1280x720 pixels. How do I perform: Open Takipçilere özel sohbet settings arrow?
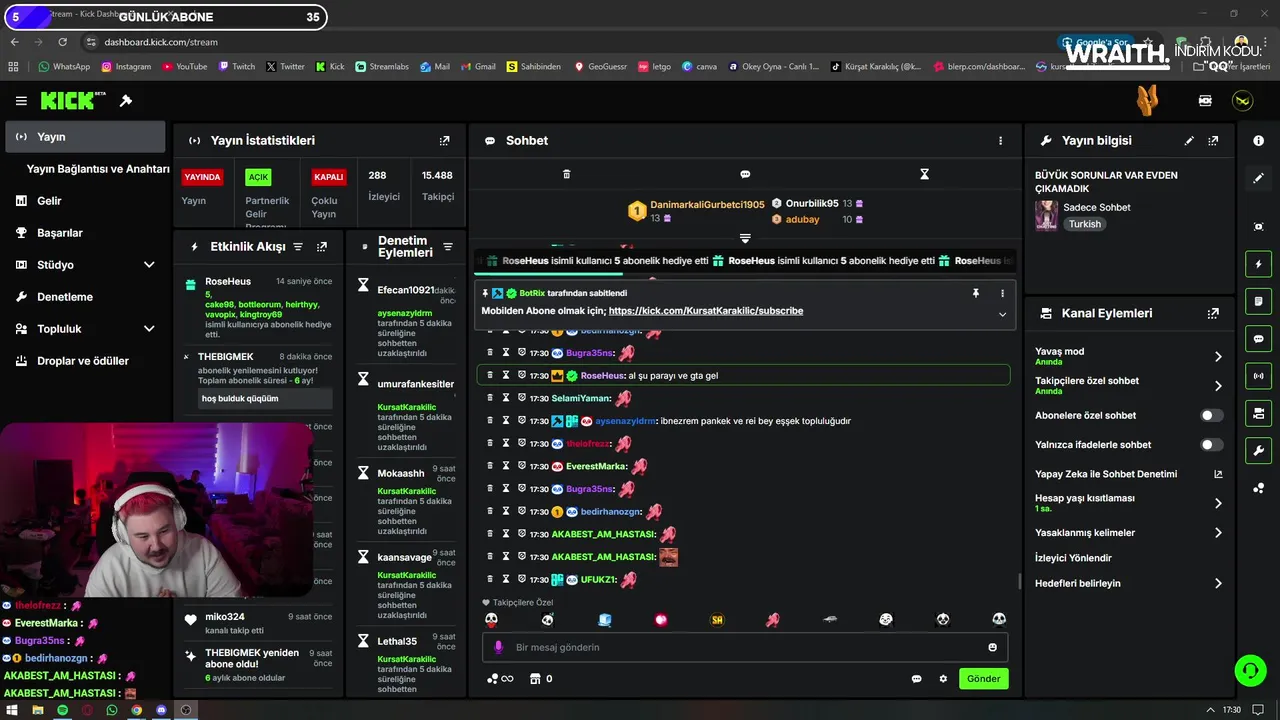[1217, 386]
